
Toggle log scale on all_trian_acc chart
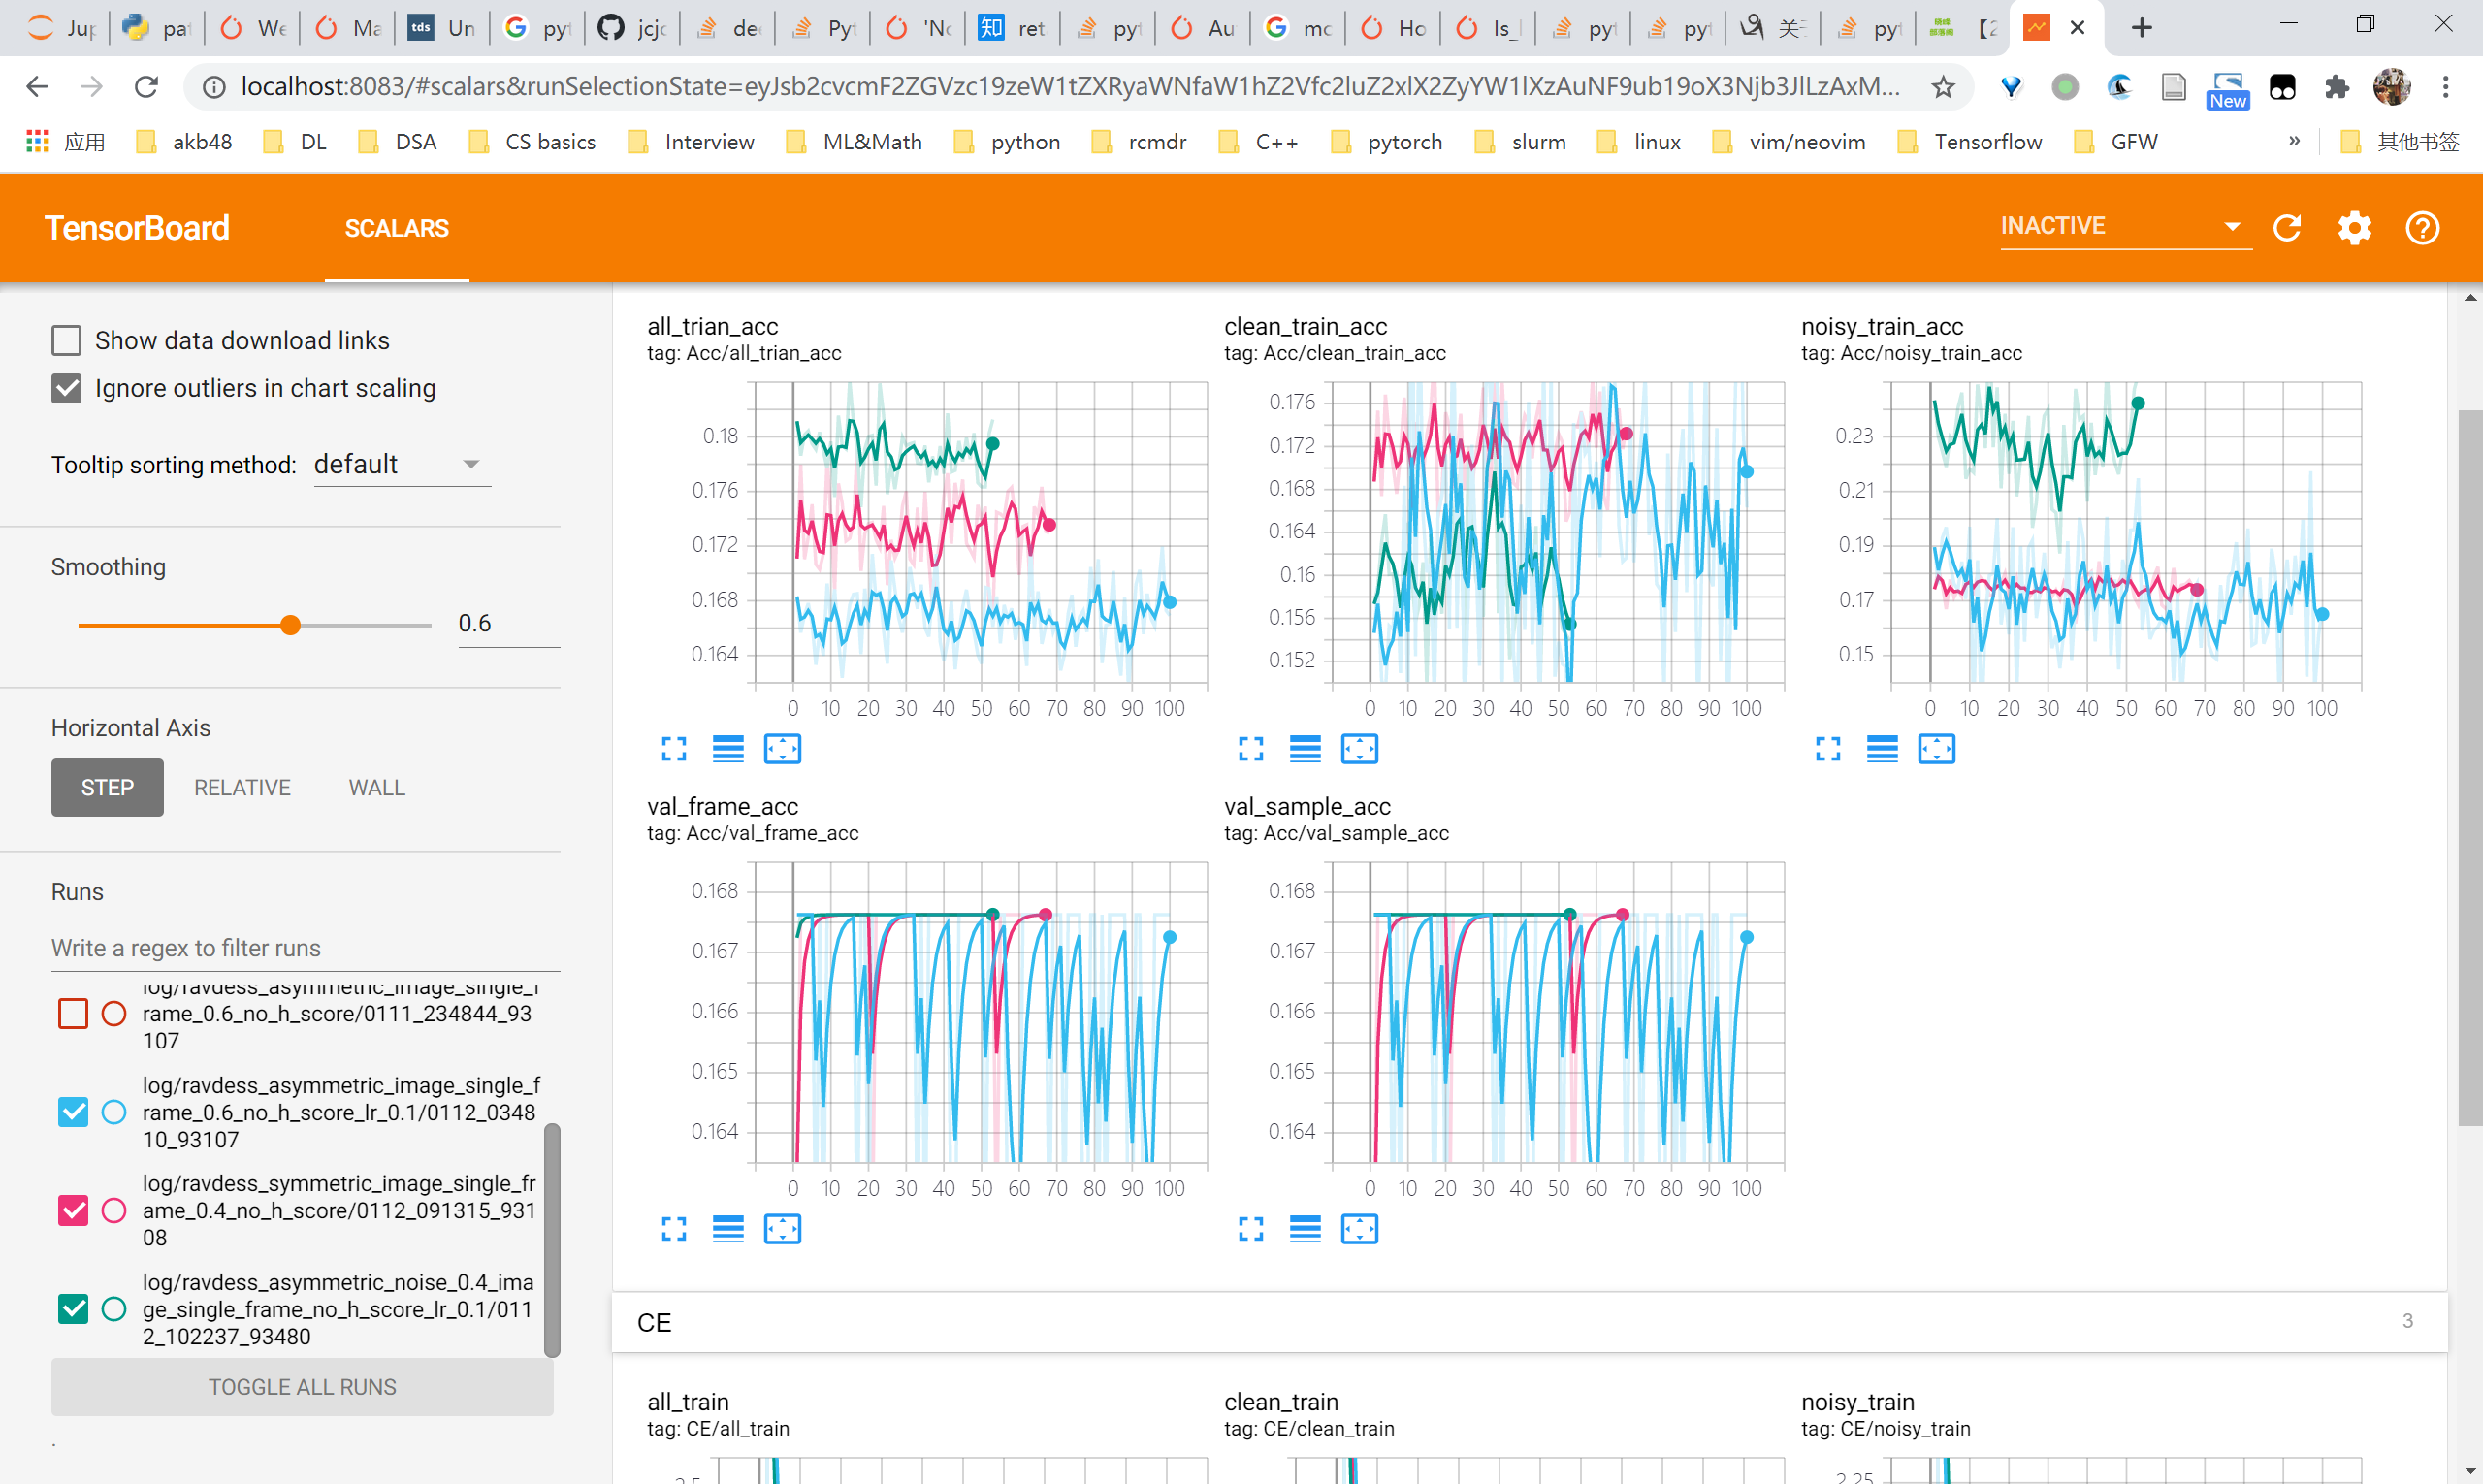coord(728,749)
